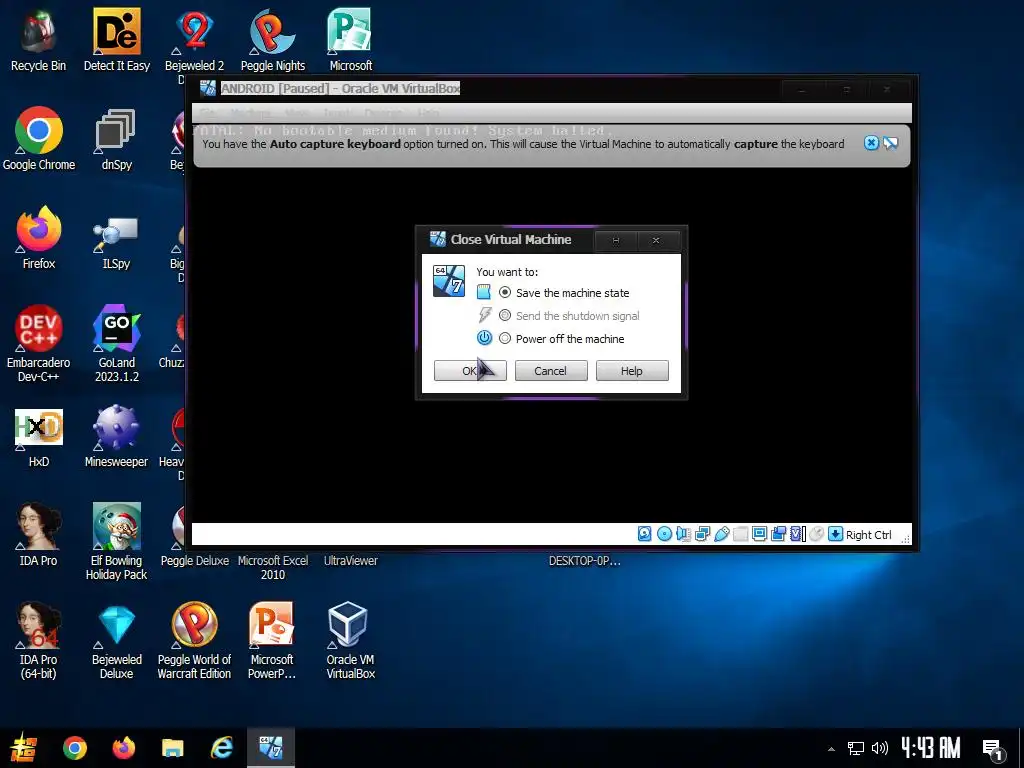
Task: Open Oracle VM VirtualBox desktop shortcut
Action: pos(350,641)
